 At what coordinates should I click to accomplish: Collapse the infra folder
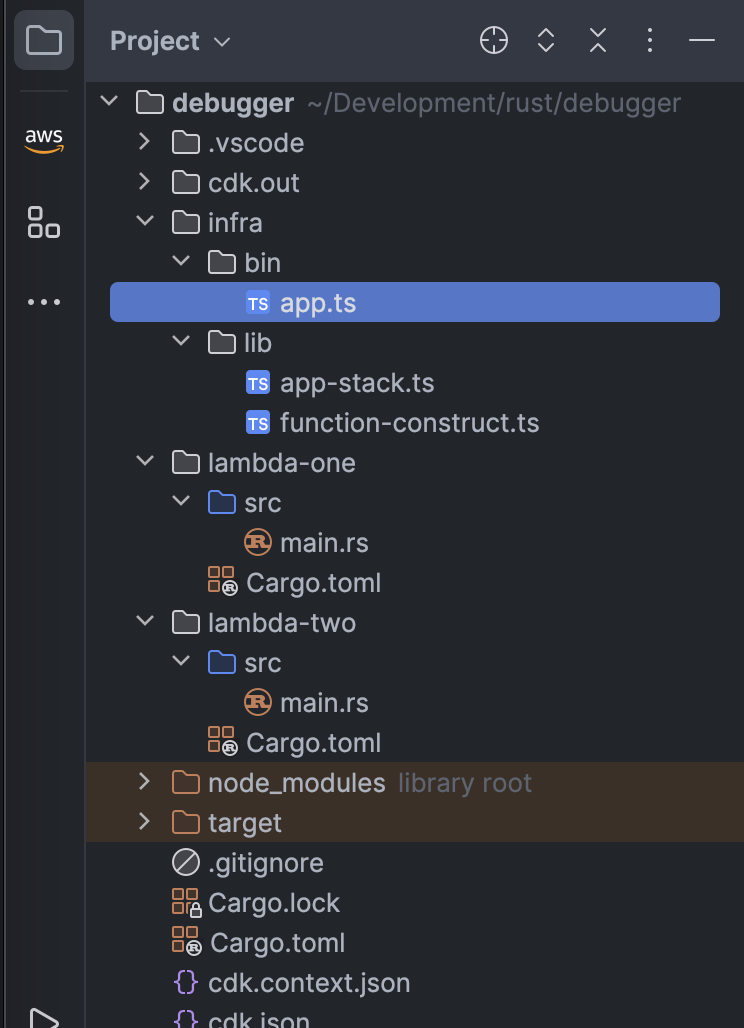(145, 222)
